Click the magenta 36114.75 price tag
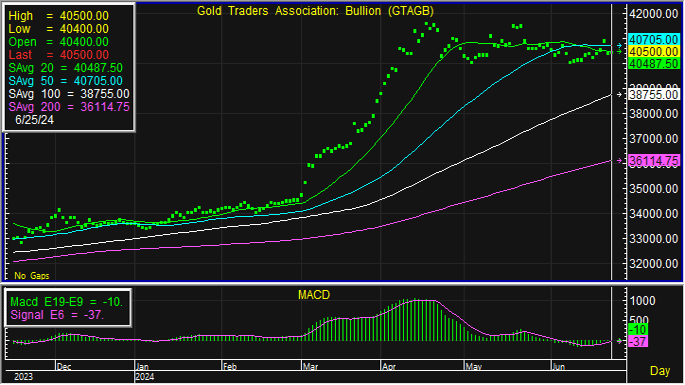Viewport: 685px width, 385px height. click(x=654, y=161)
